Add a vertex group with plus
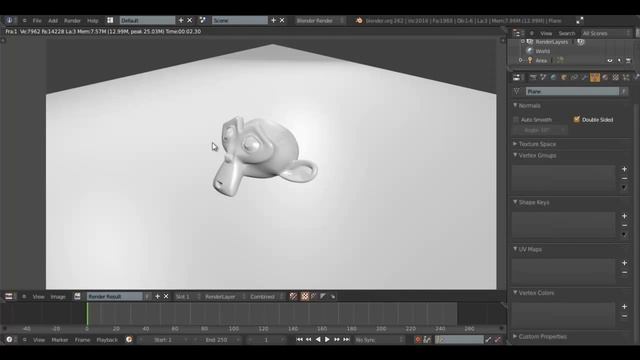 click(x=624, y=169)
